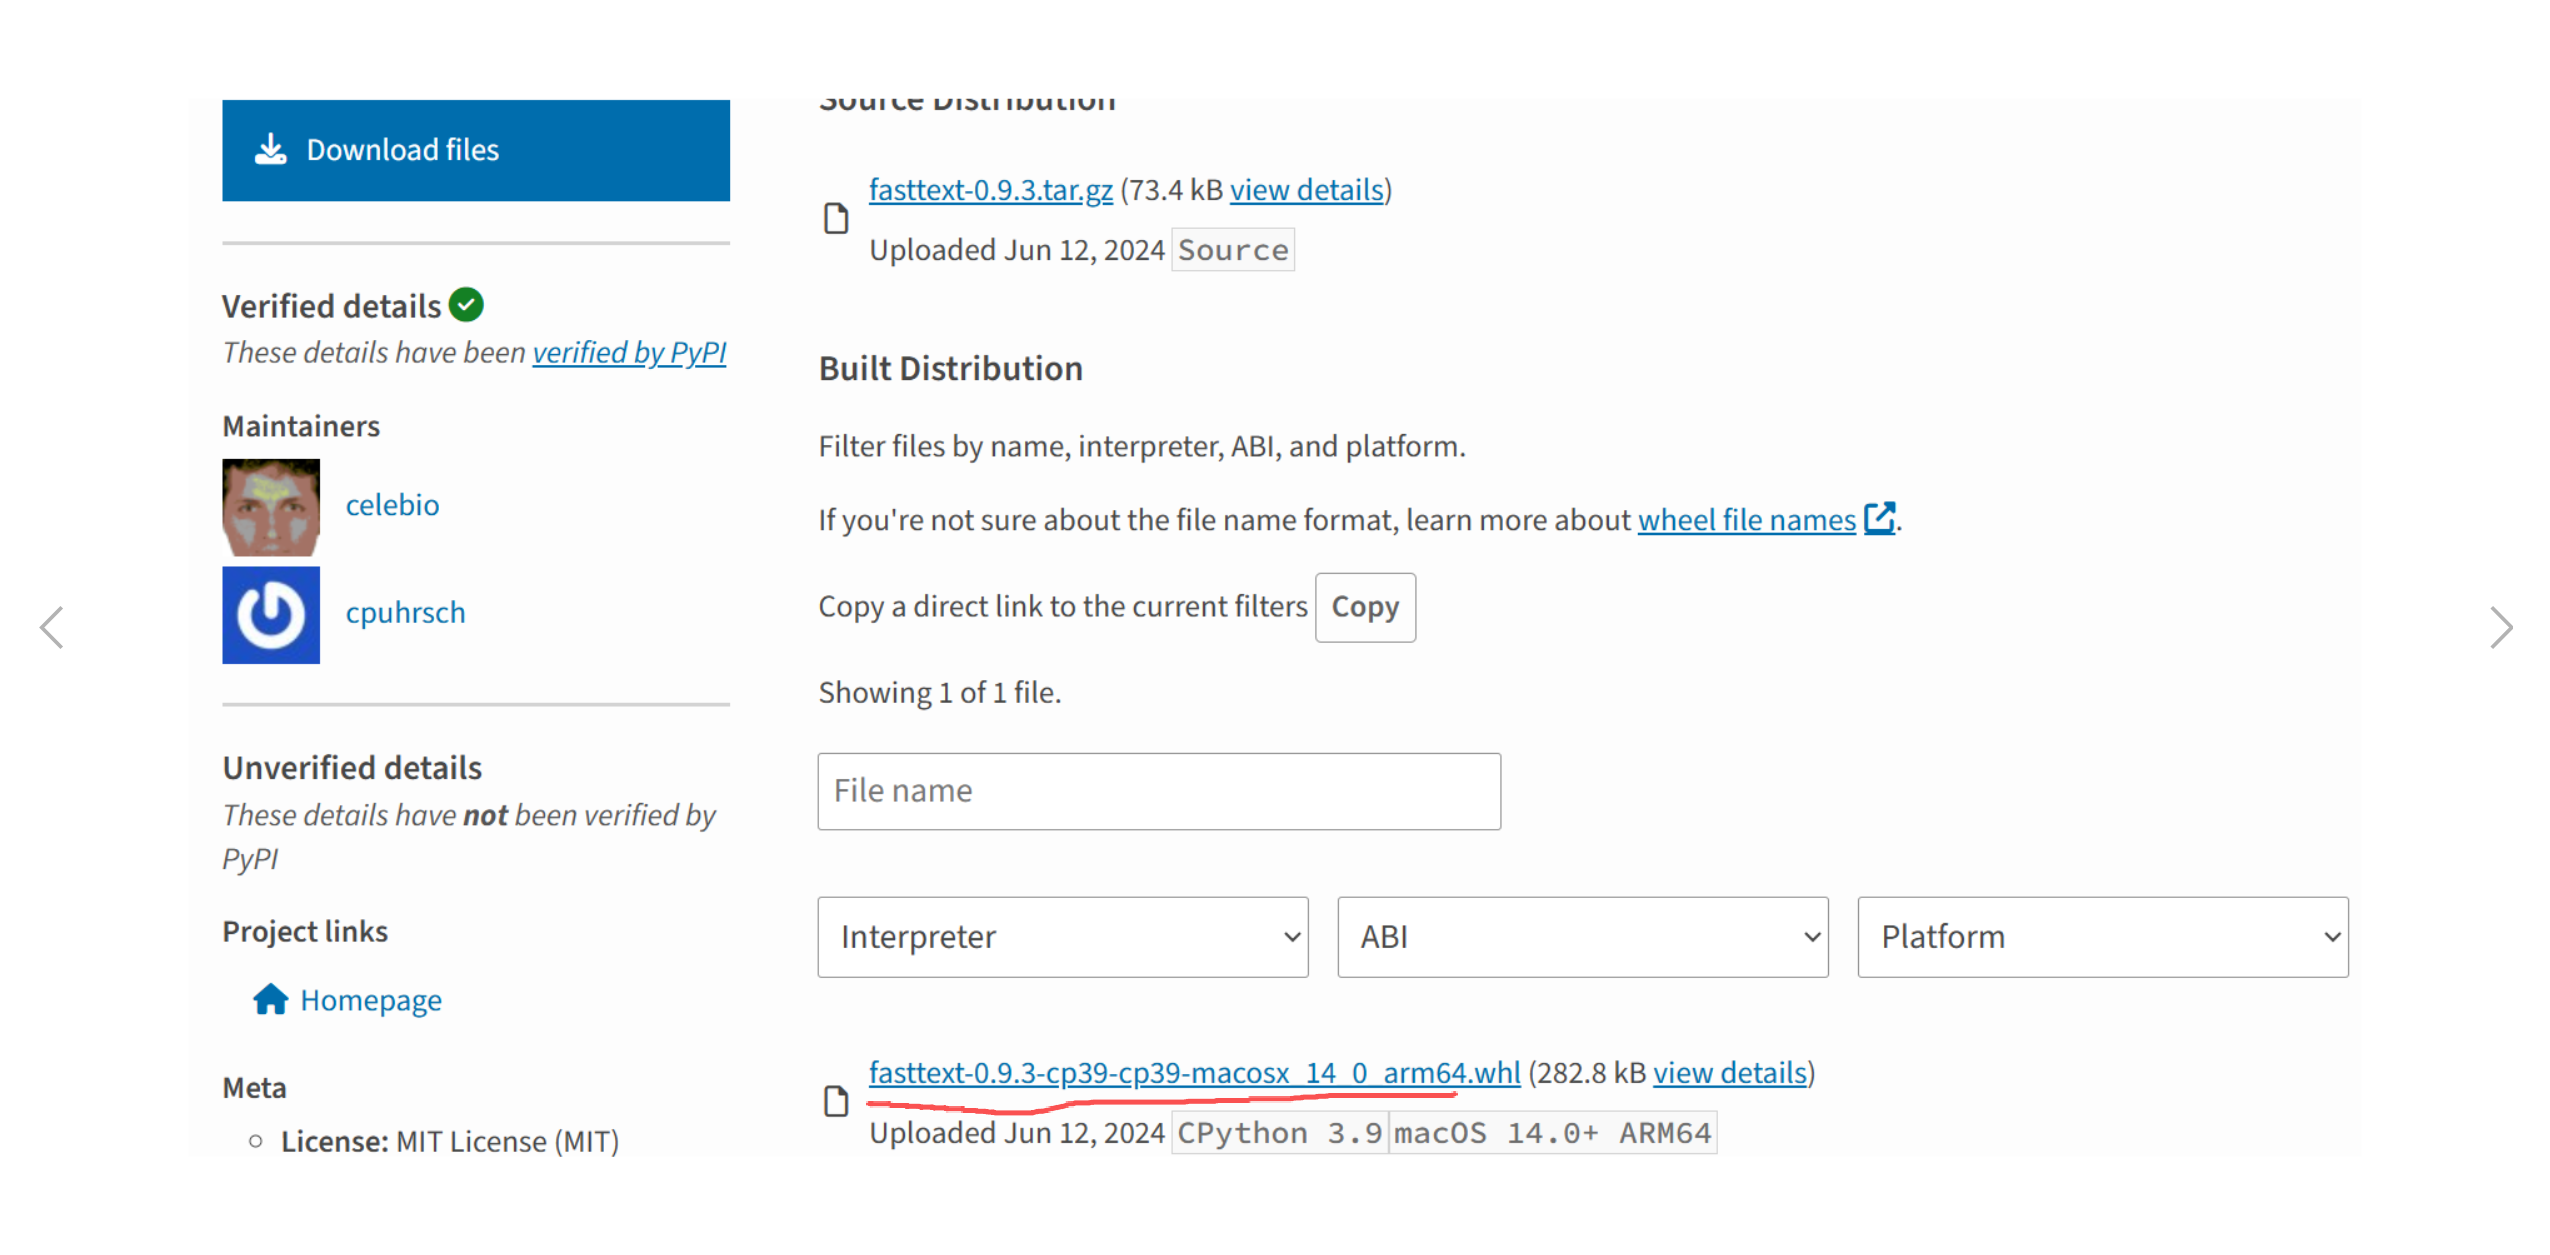The image size is (2550, 1255).
Task: Download the macosx arm64 whl file
Action: click(x=1193, y=1073)
